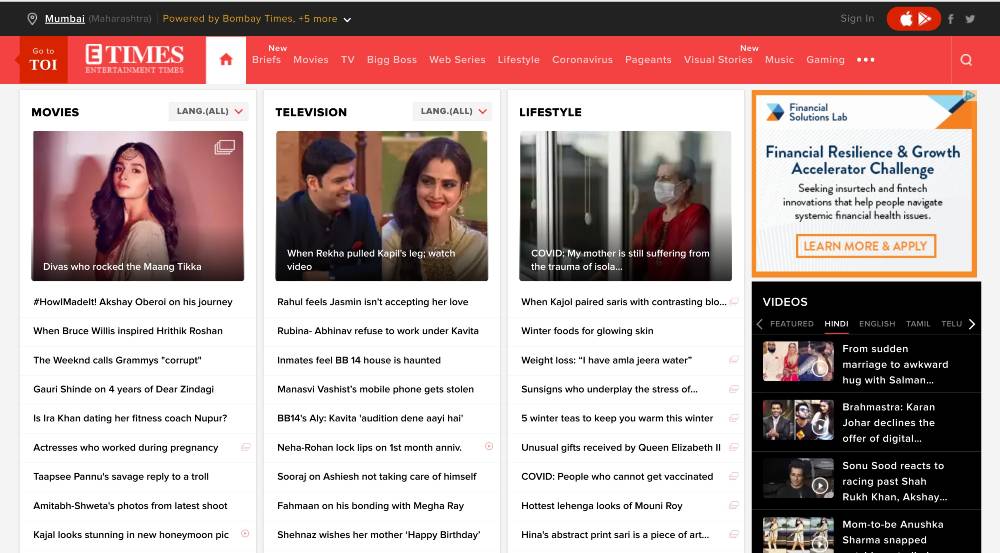1000x553 pixels.
Task: Switch to the TAMIL videos tab
Action: 918,324
